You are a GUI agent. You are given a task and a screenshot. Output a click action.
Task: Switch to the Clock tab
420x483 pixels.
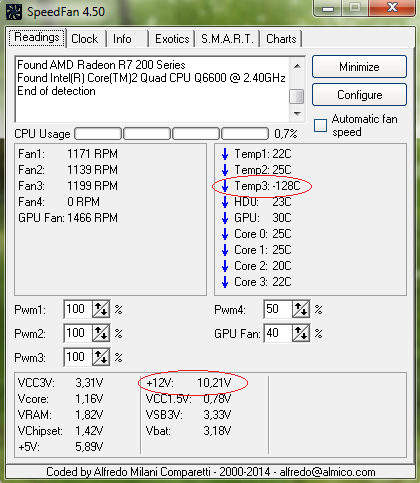click(x=85, y=39)
